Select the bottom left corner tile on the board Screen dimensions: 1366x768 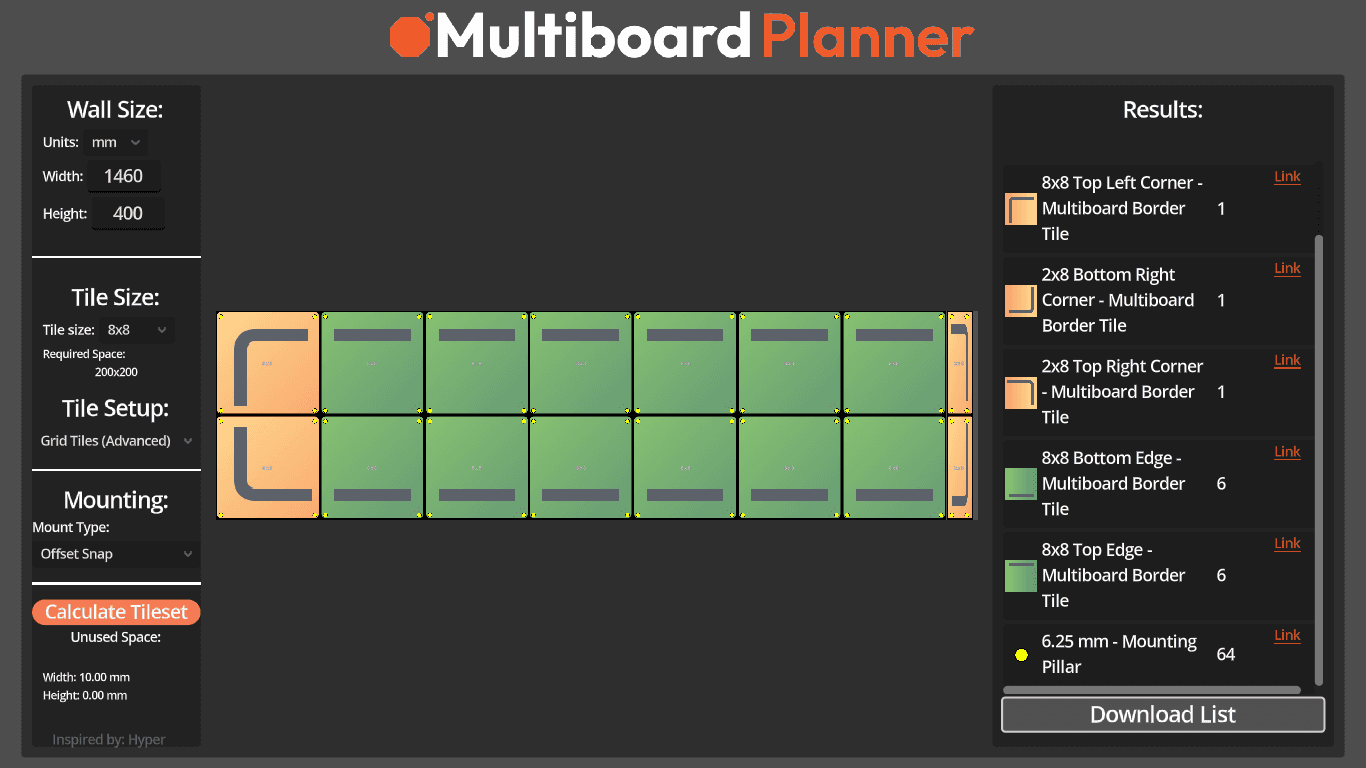268,467
